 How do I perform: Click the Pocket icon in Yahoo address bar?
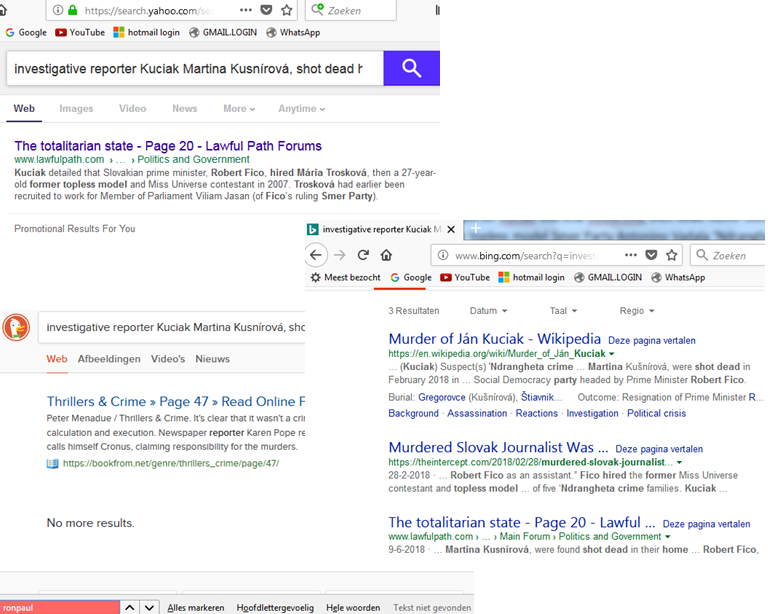click(x=266, y=10)
